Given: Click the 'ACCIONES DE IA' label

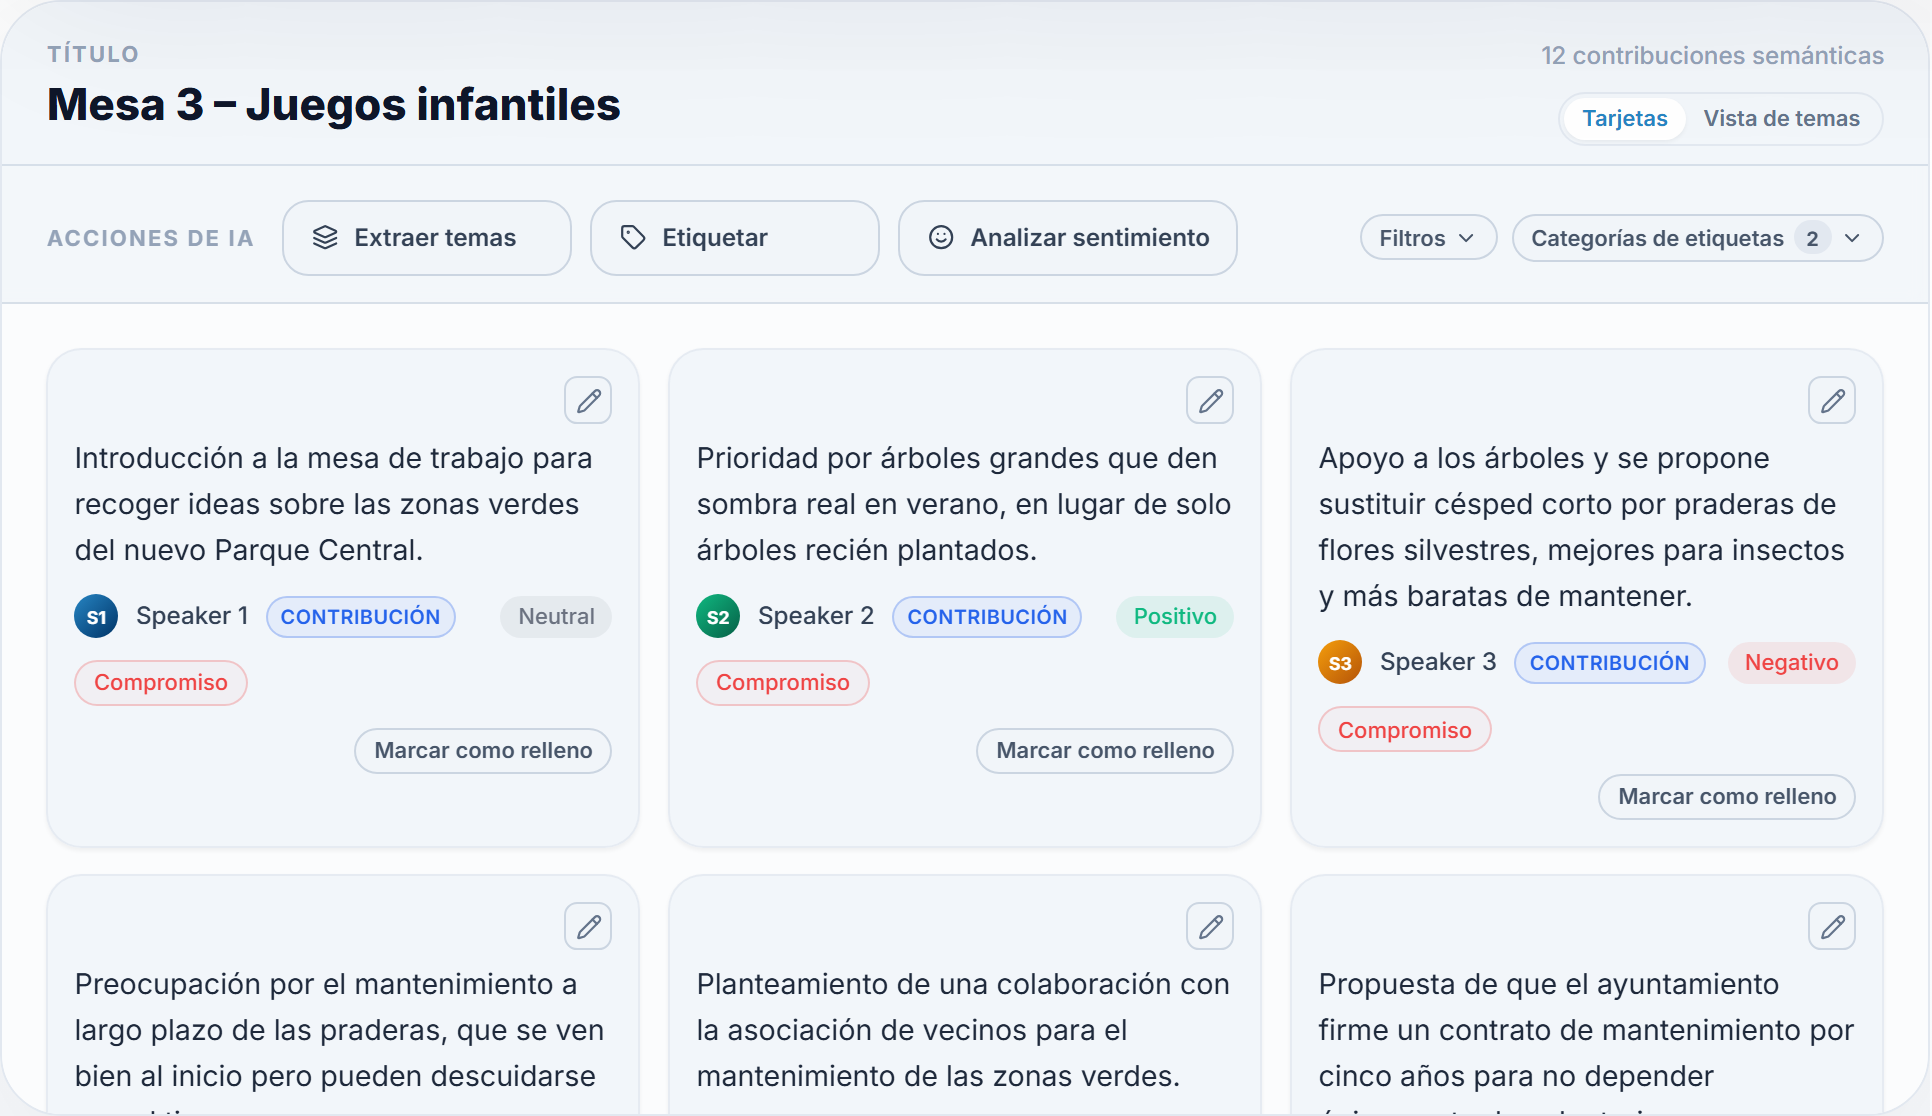Looking at the screenshot, I should 151,239.
